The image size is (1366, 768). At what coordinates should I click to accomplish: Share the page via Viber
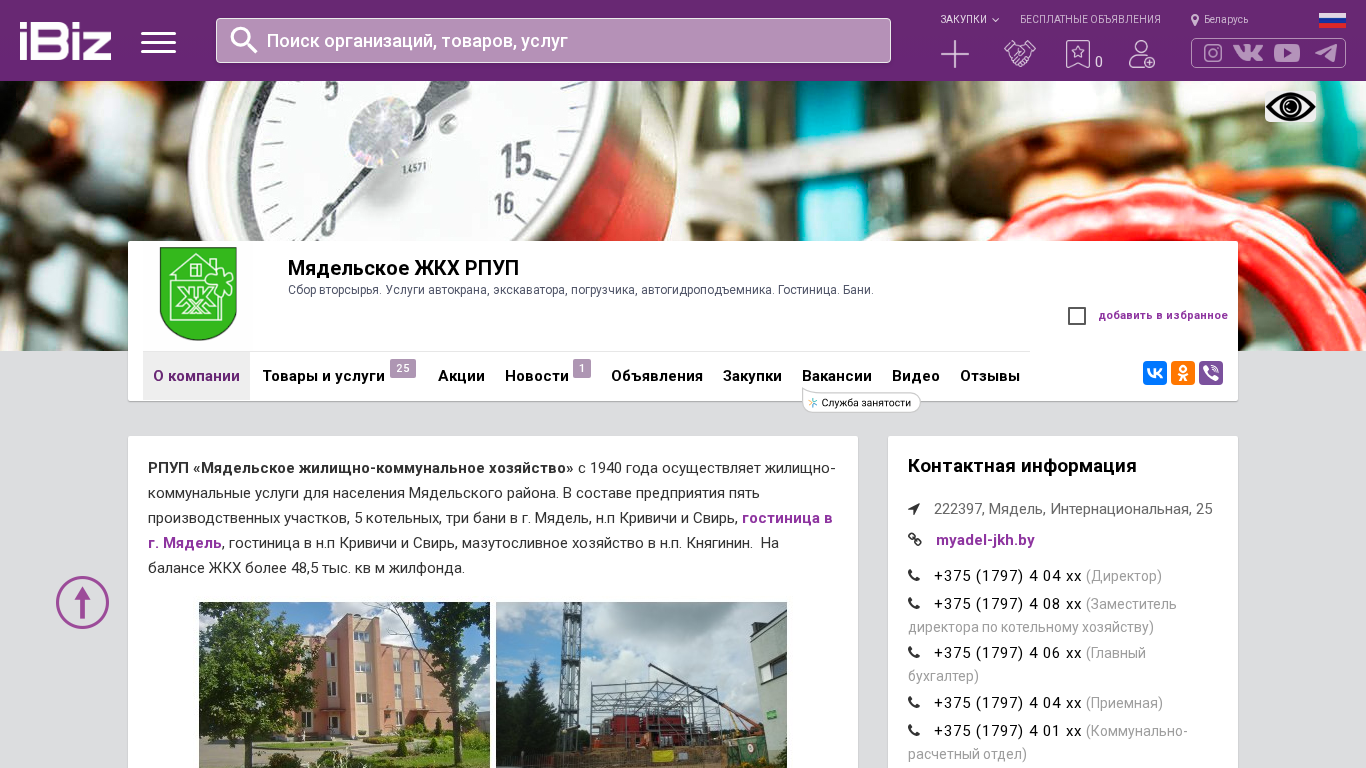pos(1211,373)
